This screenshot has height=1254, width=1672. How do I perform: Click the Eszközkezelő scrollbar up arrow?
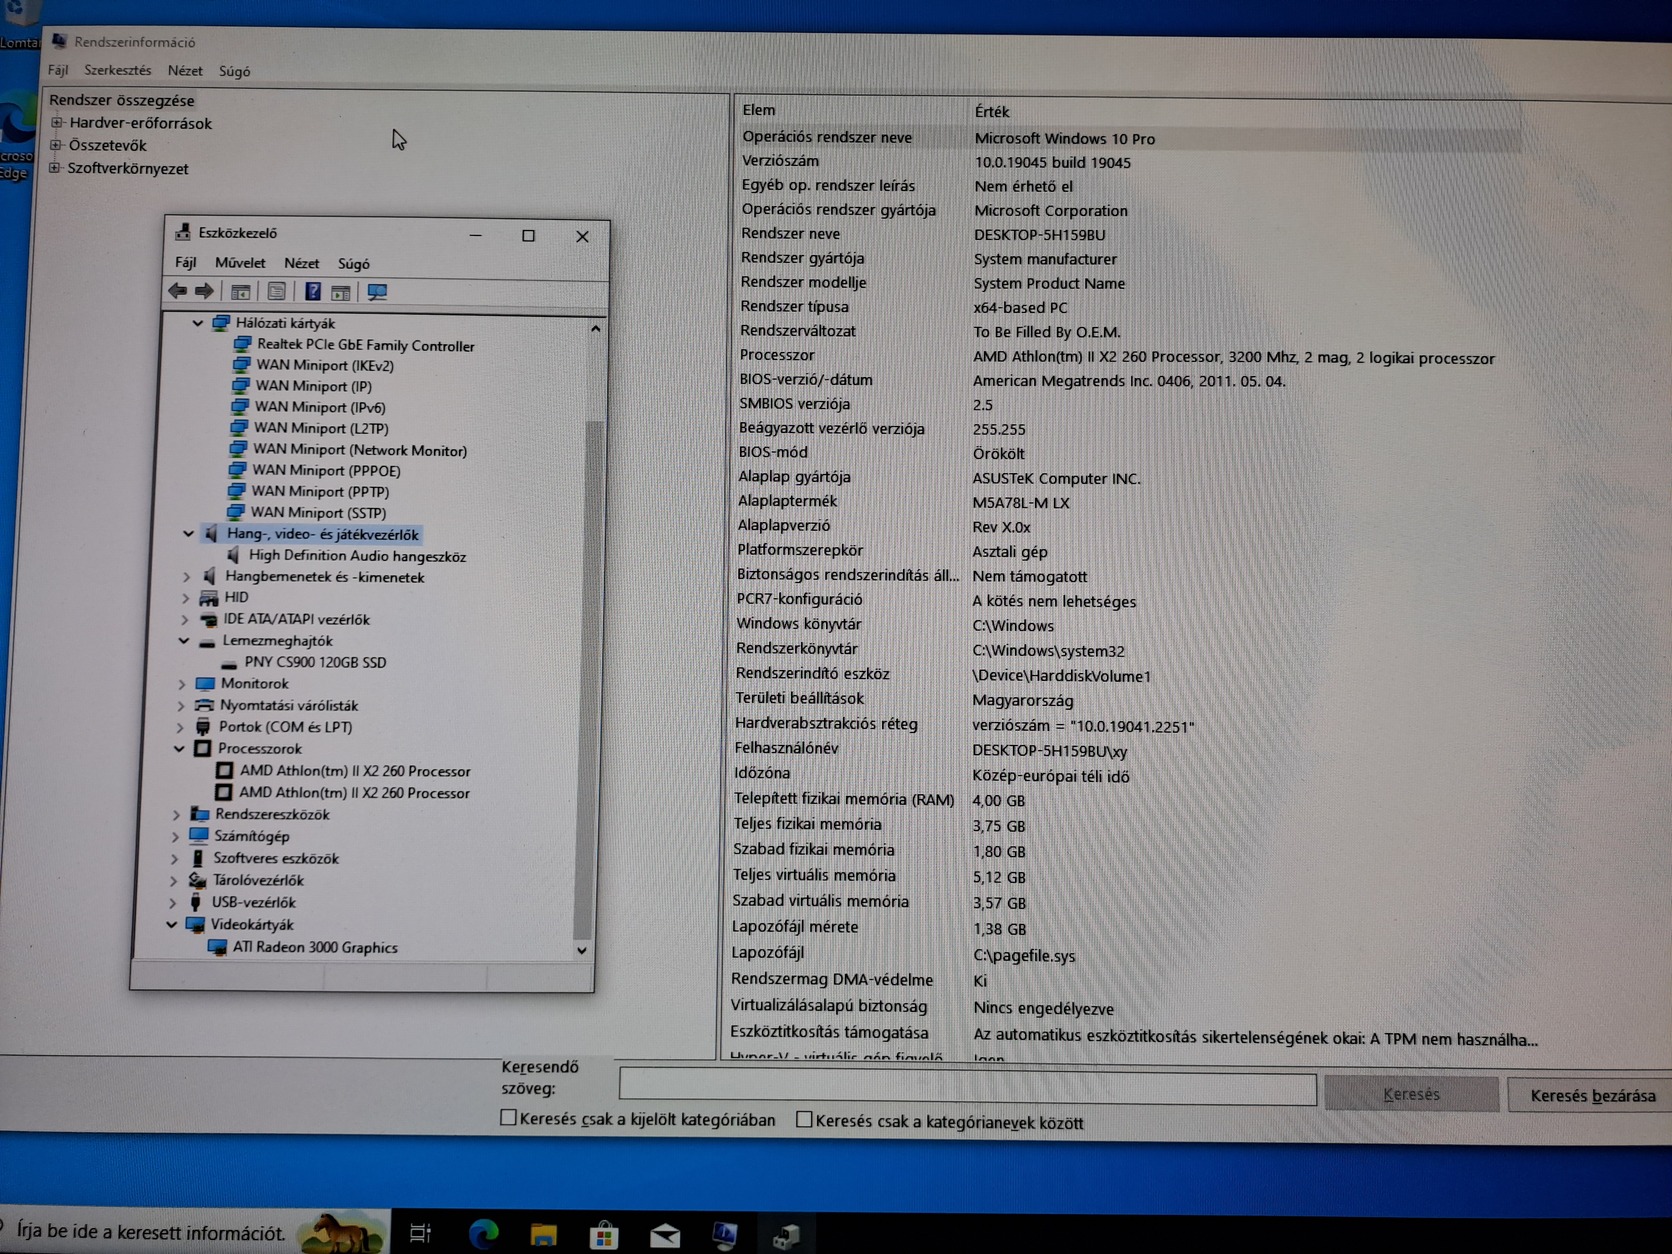(596, 328)
